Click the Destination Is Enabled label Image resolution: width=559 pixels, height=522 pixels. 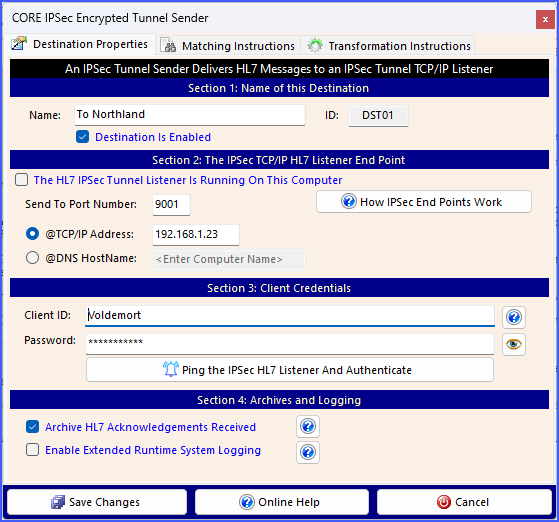(x=153, y=137)
